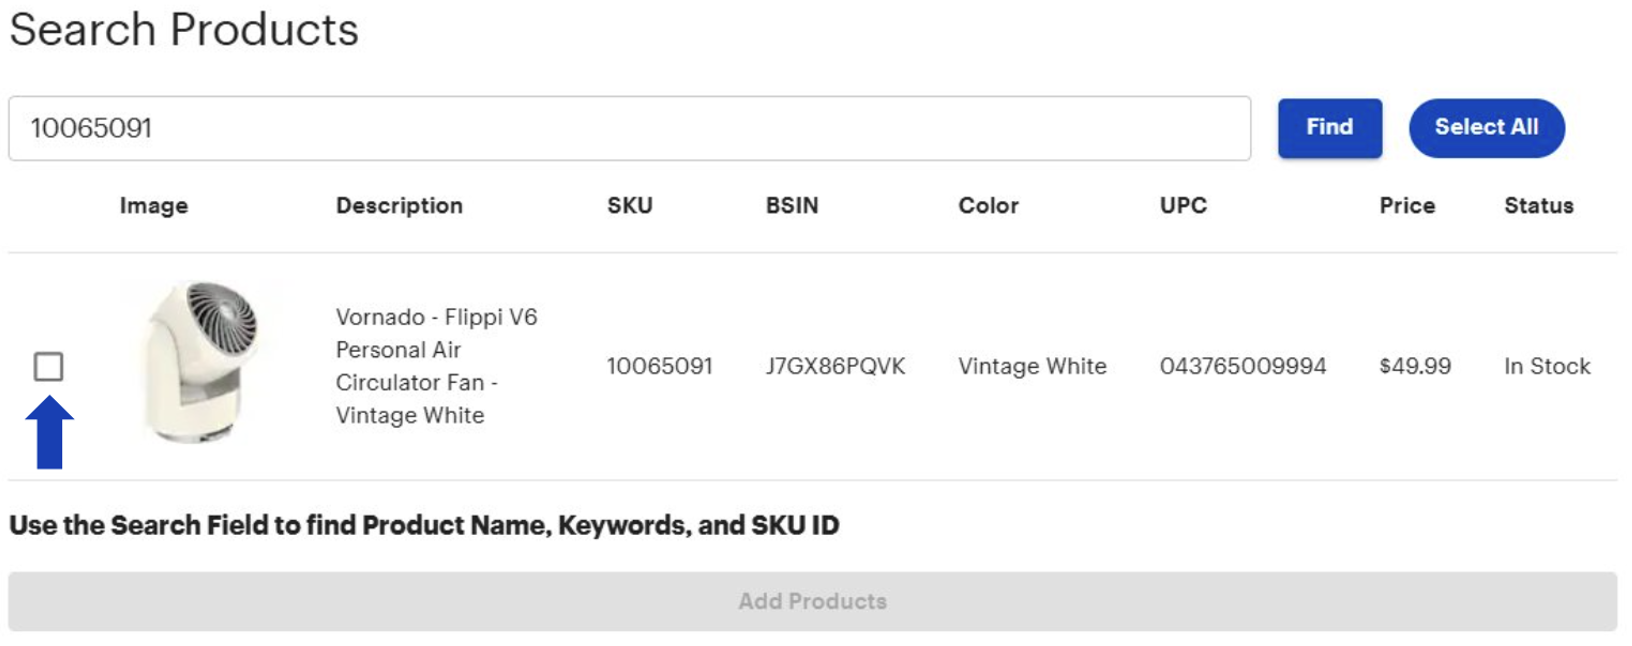Click the blue arrow below the checkbox
Screen dimensions: 1632x646
[x=49, y=433]
